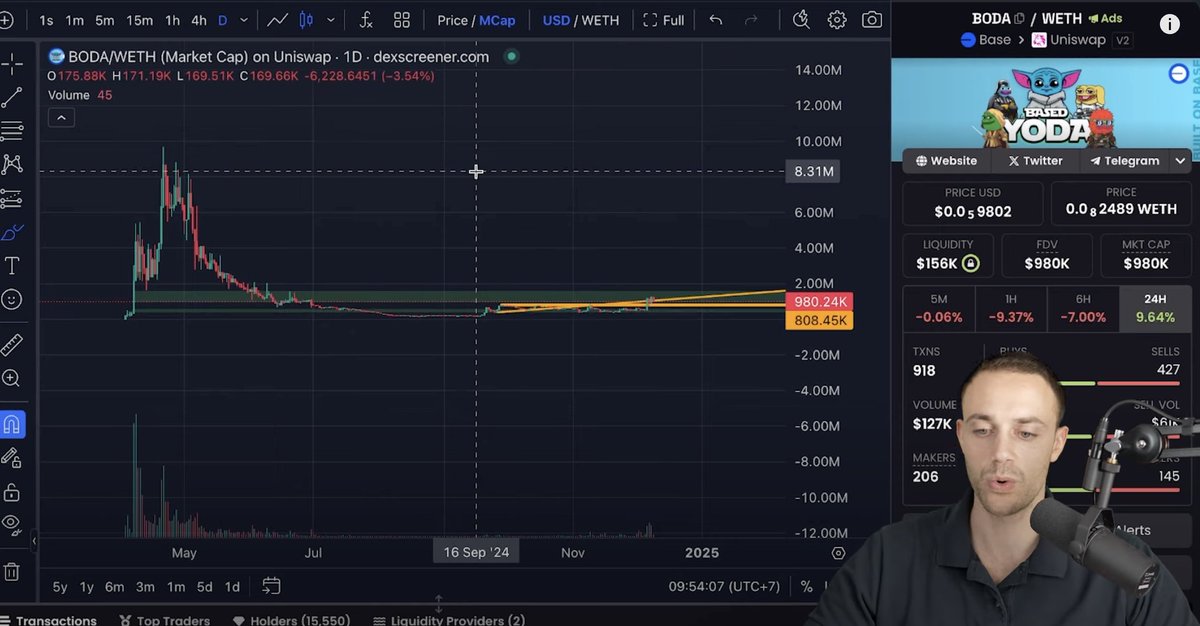Open the emoji and icons tool

pyautogui.click(x=12, y=299)
